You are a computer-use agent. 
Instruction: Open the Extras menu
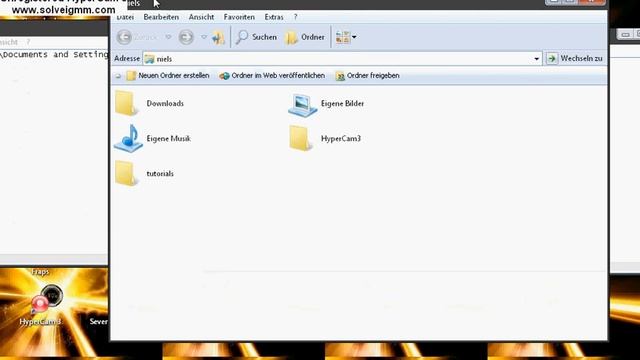[x=274, y=17]
